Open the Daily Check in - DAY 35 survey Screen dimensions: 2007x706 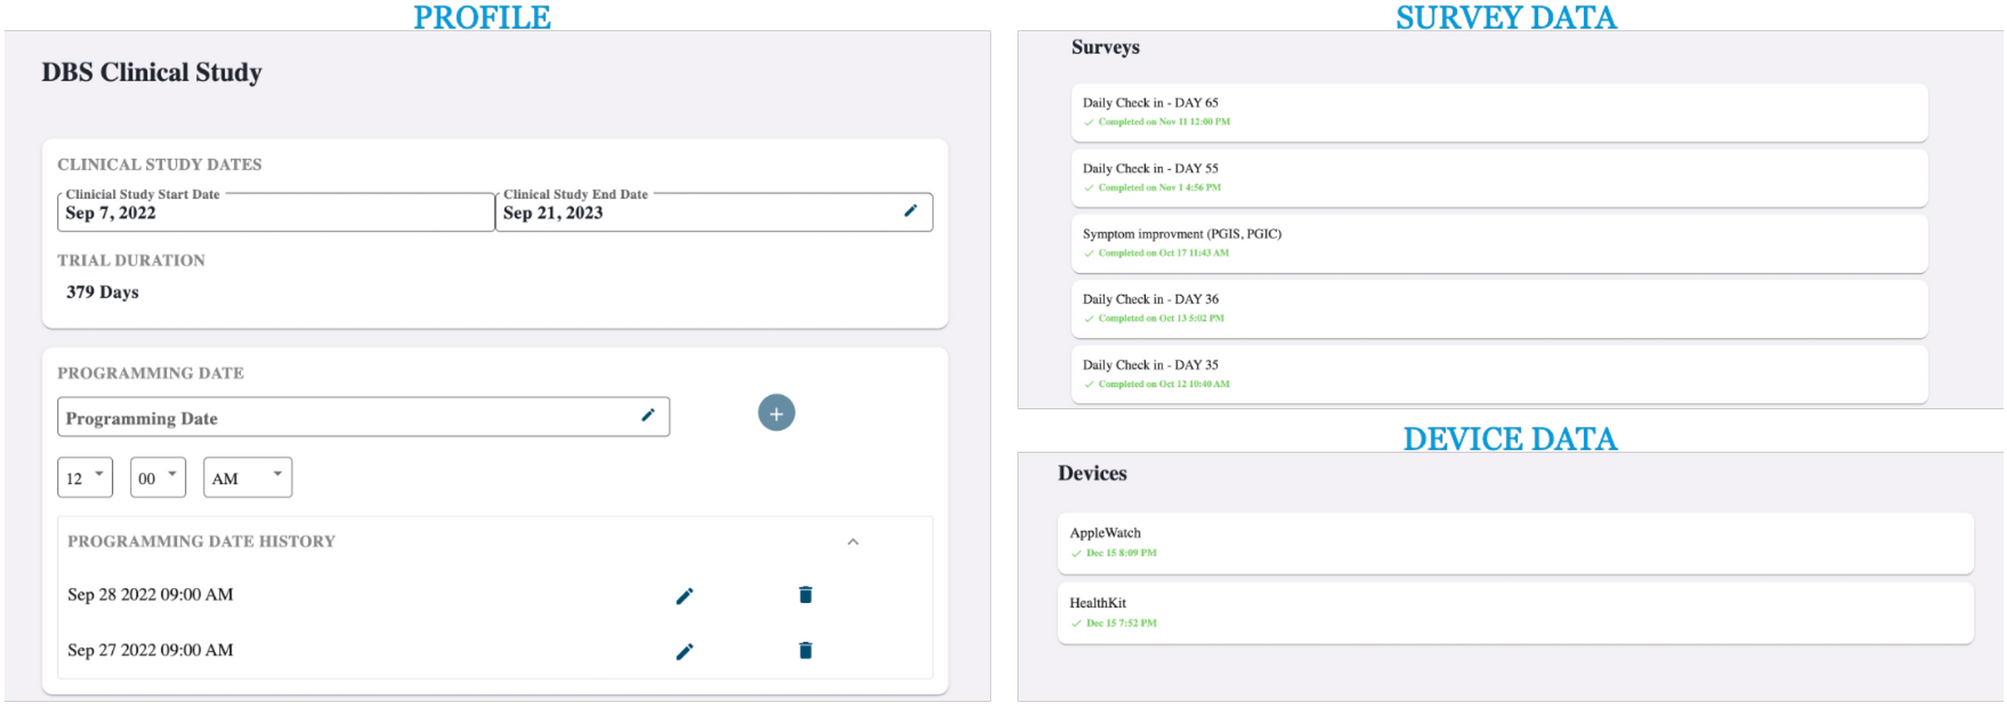1498,374
